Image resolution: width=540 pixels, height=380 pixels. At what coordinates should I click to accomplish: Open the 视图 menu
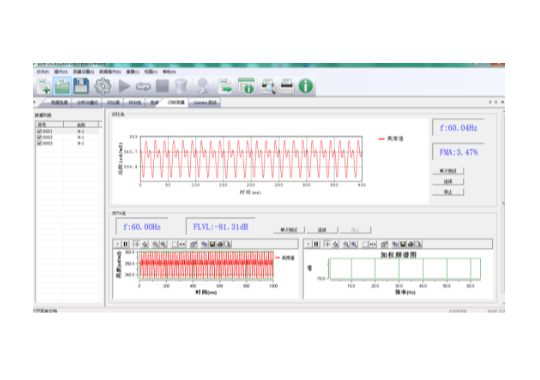150,72
